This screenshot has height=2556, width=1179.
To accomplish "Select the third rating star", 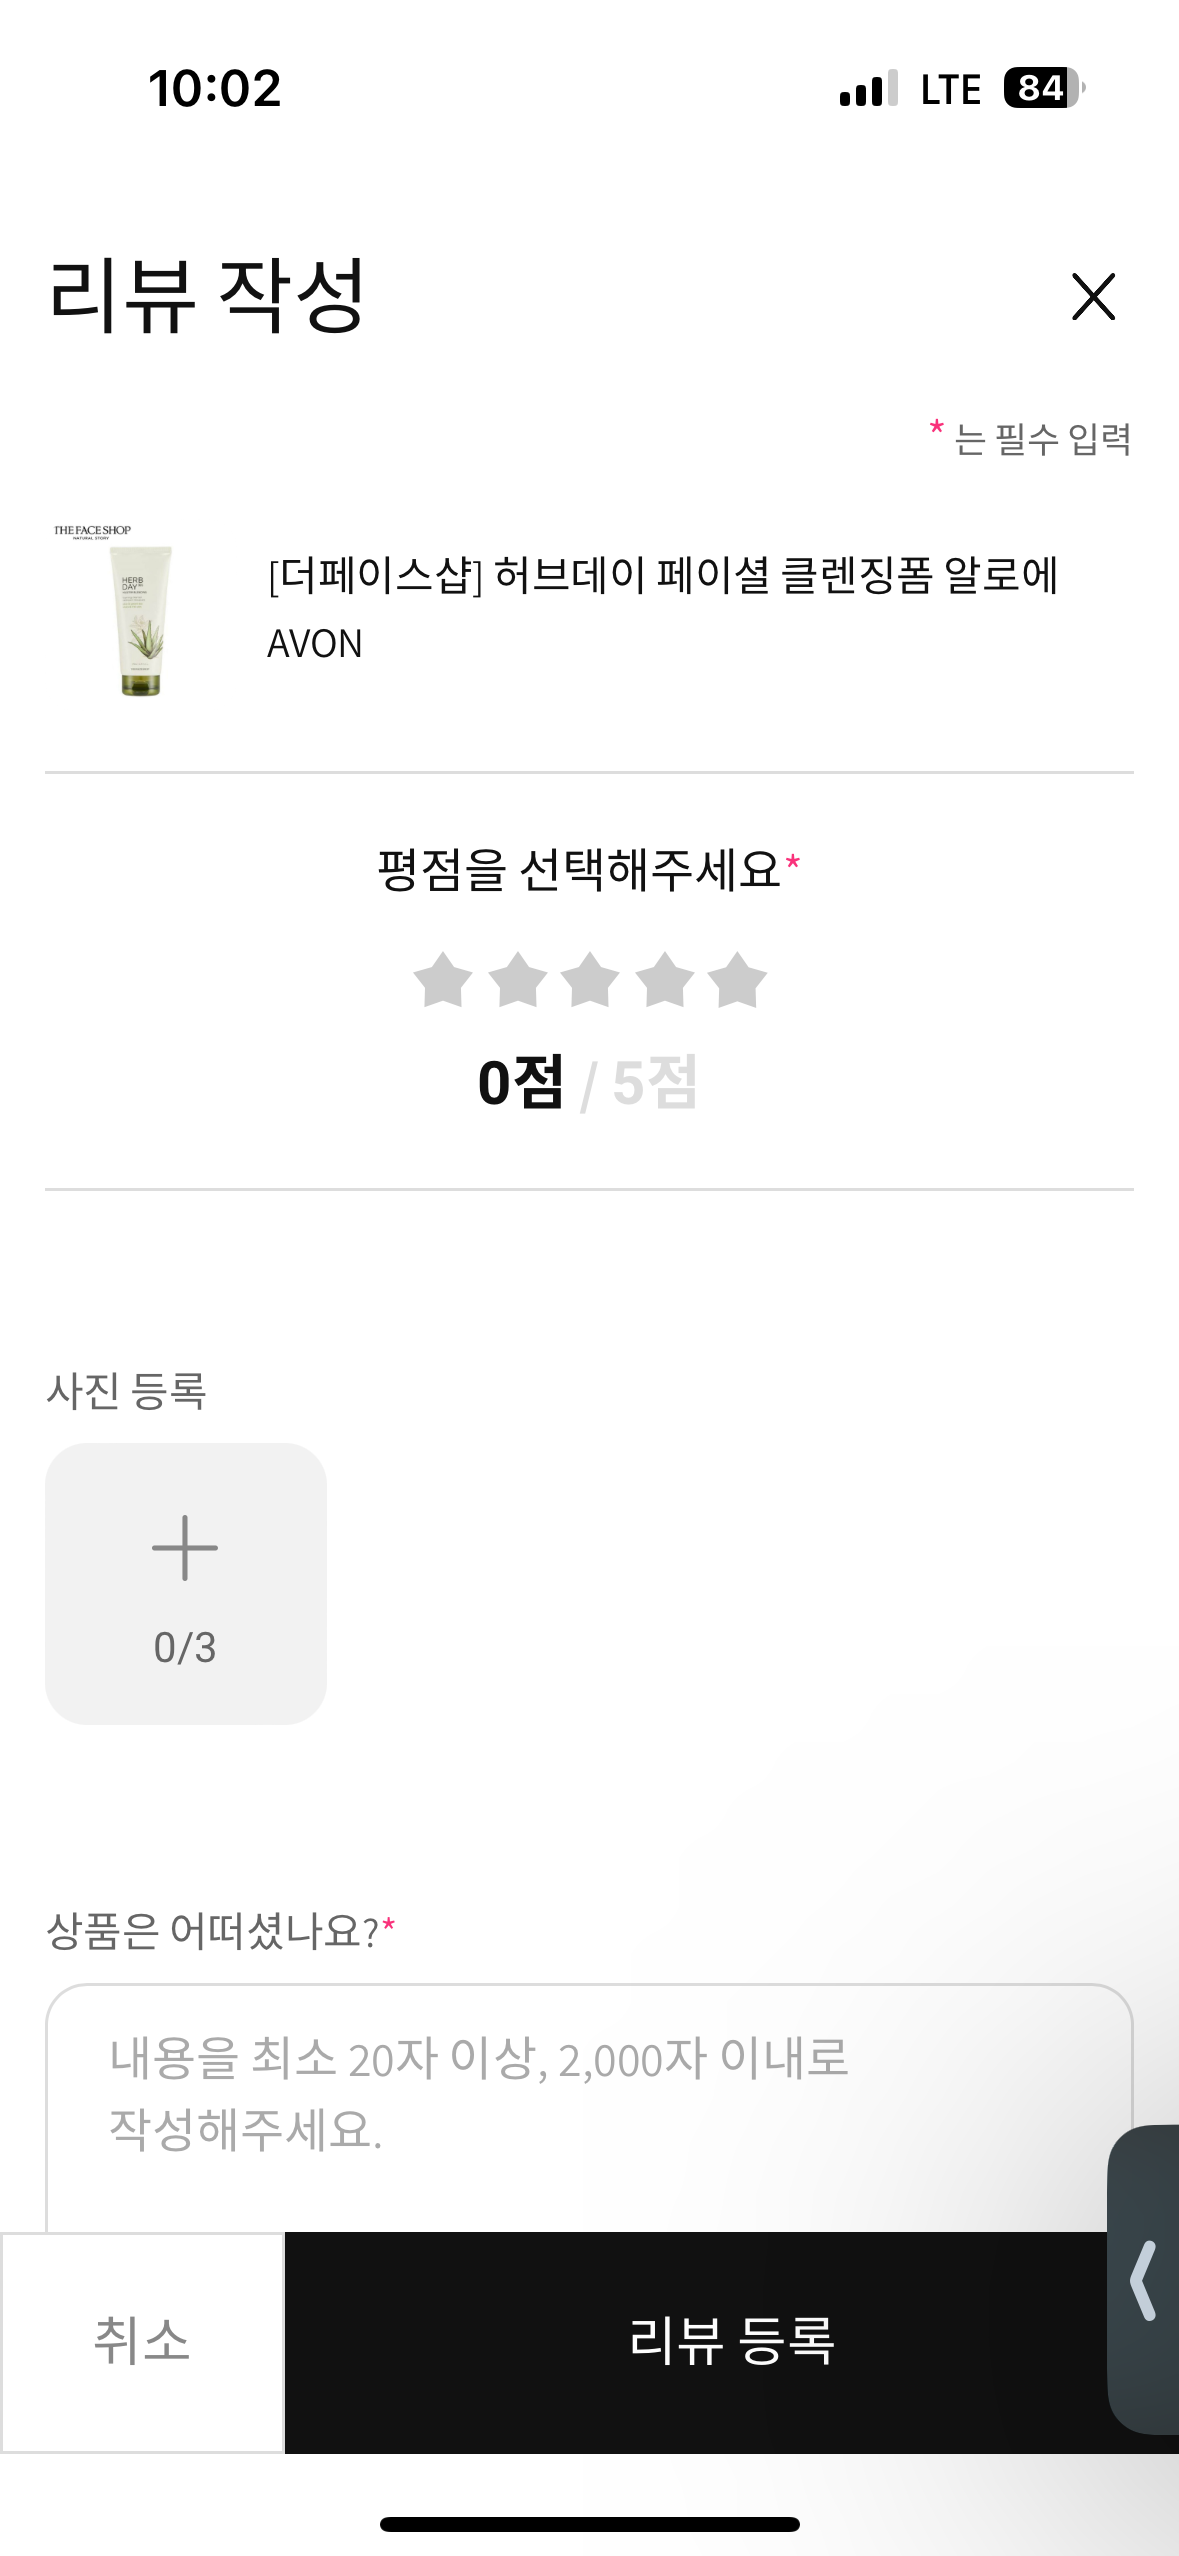I will pos(590,980).
